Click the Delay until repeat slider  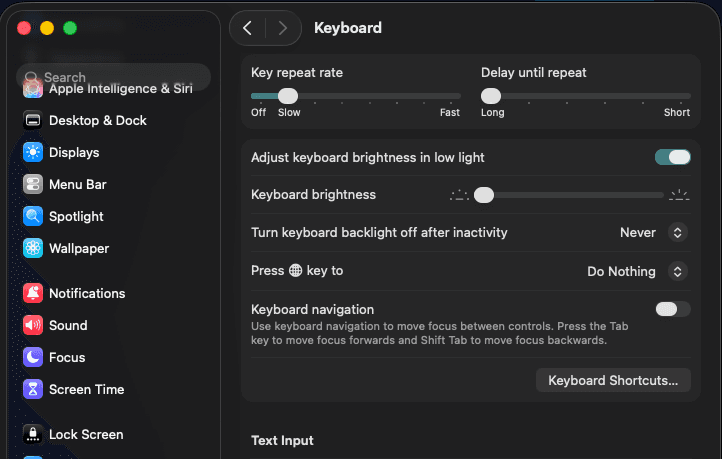586,96
